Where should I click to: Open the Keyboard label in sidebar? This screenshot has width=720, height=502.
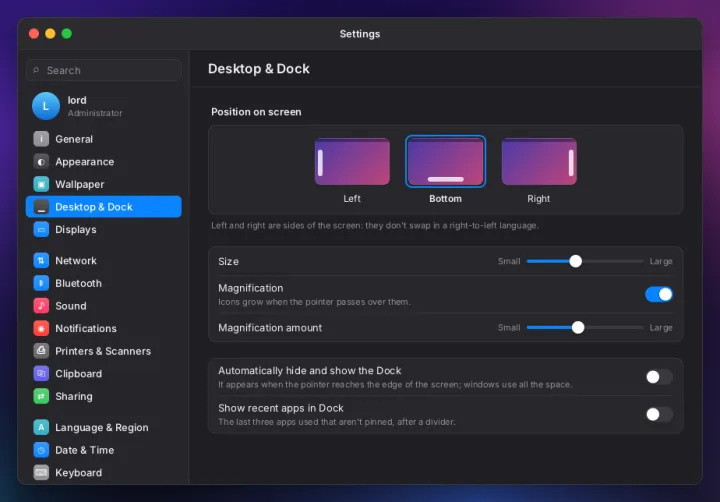pyautogui.click(x=79, y=473)
